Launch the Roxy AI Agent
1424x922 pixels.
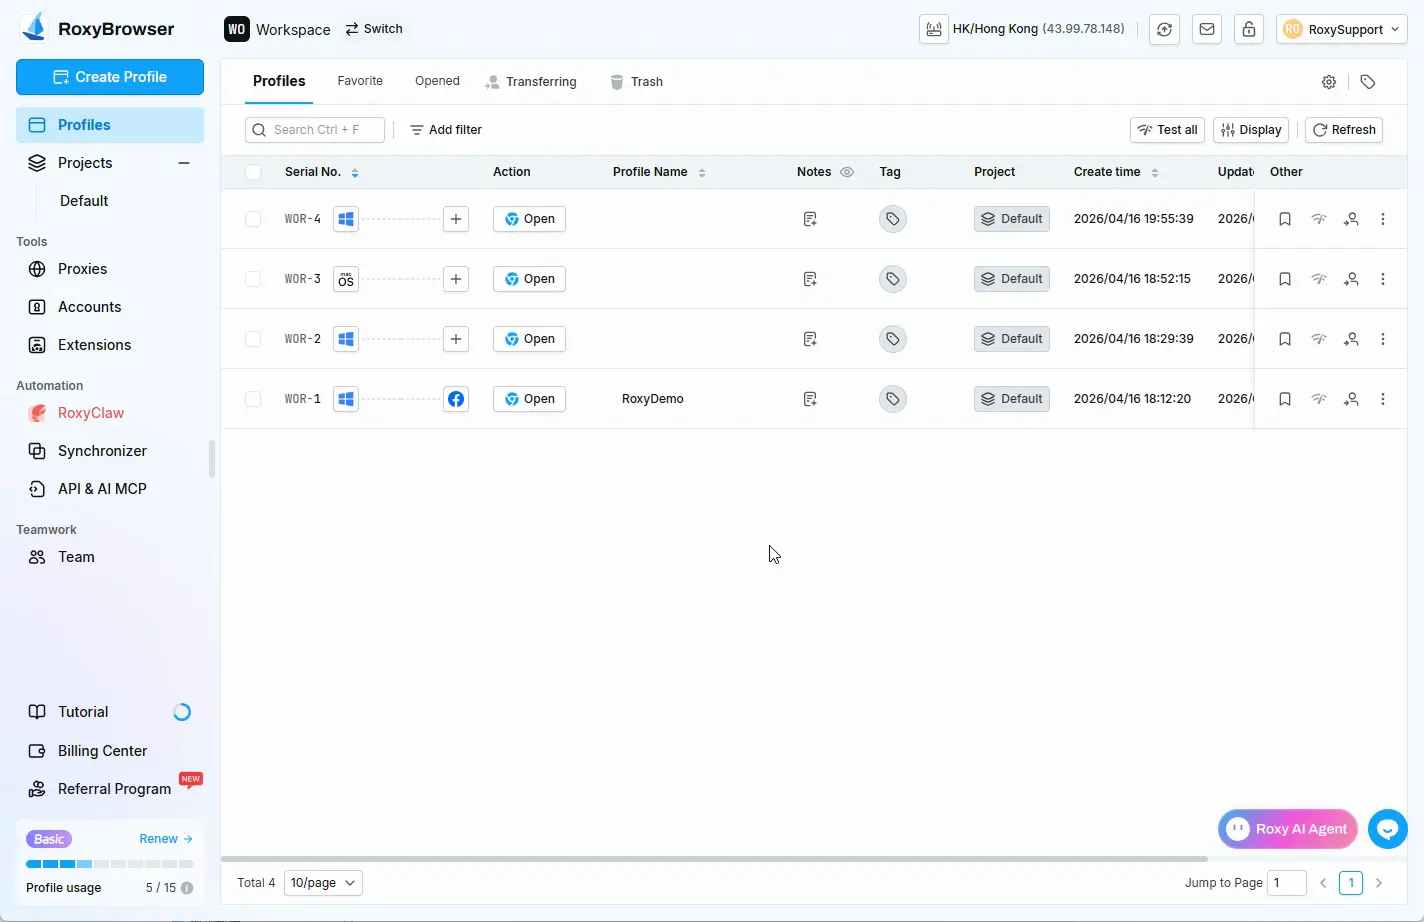1288,829
